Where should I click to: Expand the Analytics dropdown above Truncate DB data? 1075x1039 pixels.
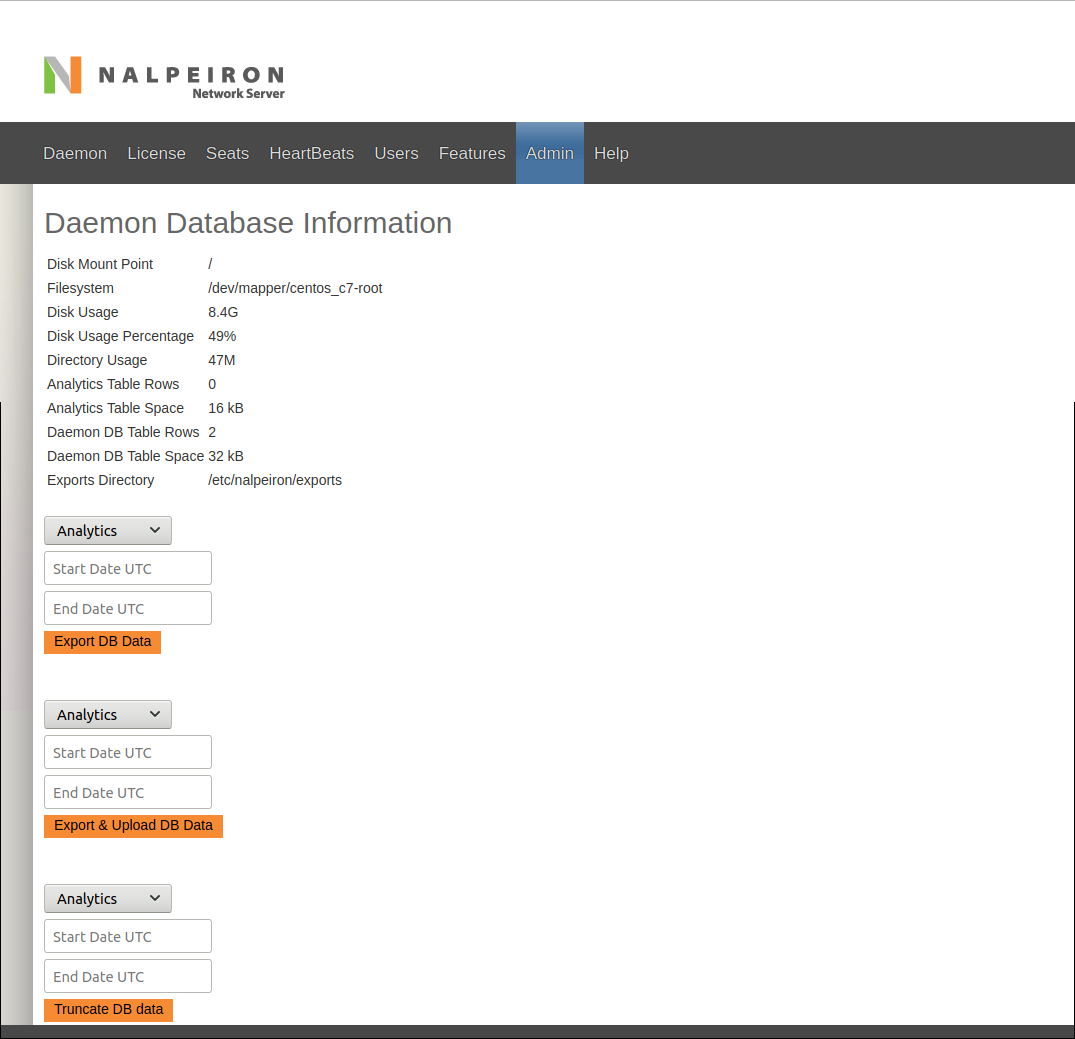pos(108,898)
